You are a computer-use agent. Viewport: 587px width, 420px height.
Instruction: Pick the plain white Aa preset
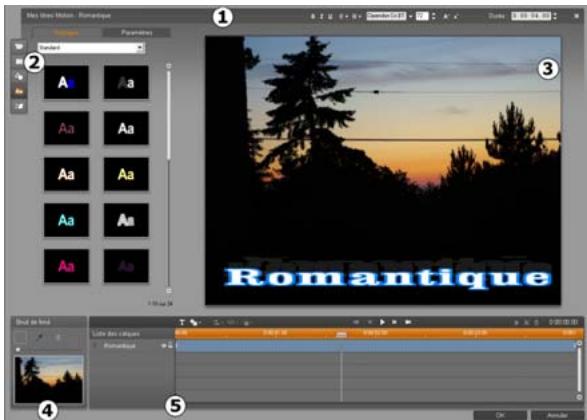click(x=126, y=128)
